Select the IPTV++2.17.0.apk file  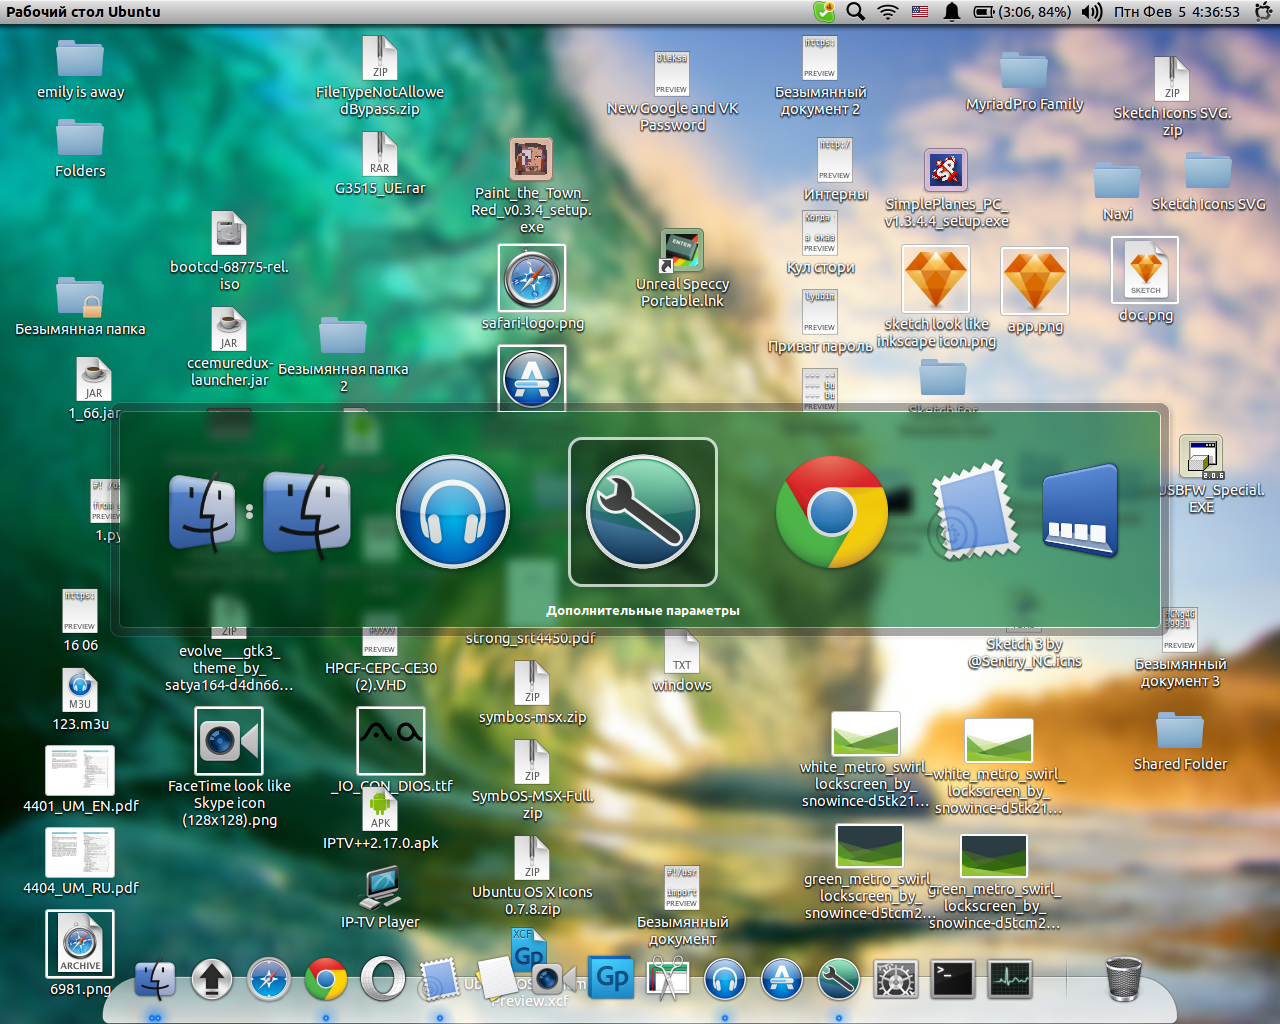[x=381, y=809]
